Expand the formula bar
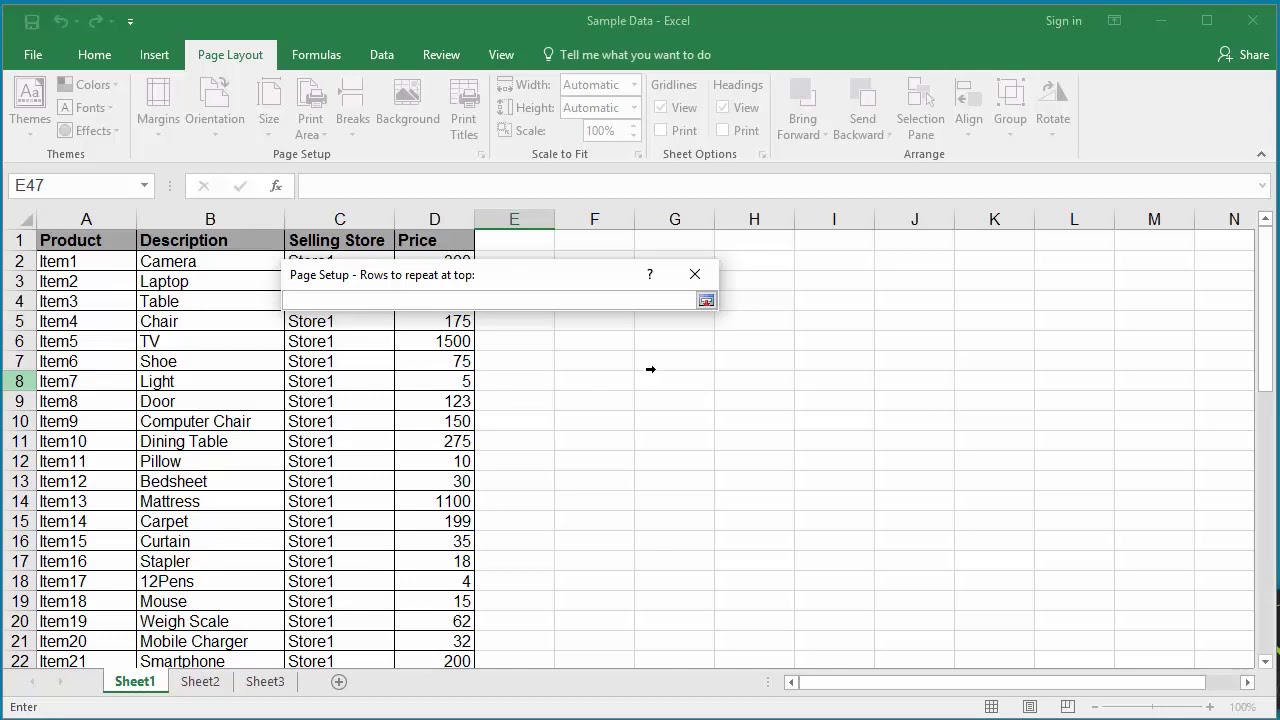The width and height of the screenshot is (1280, 720). (1263, 186)
